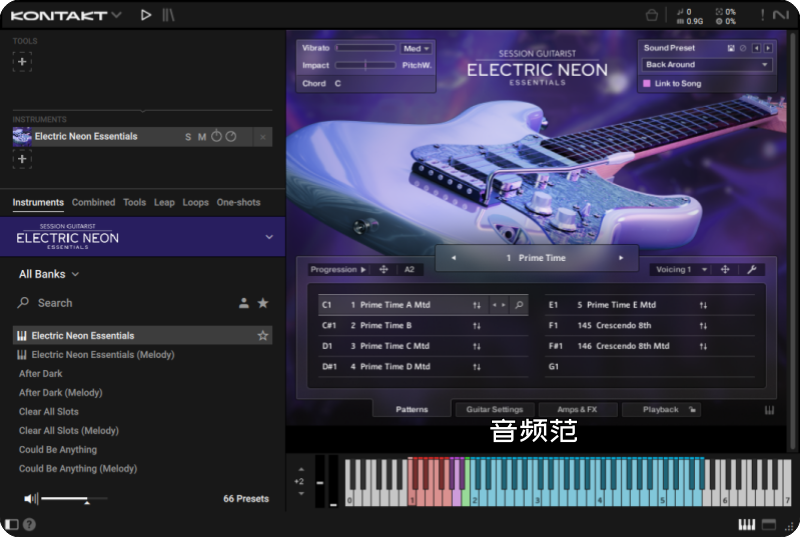The height and width of the screenshot is (537, 800).
Task: Toggle the Link to Song checkbox
Action: click(x=647, y=84)
